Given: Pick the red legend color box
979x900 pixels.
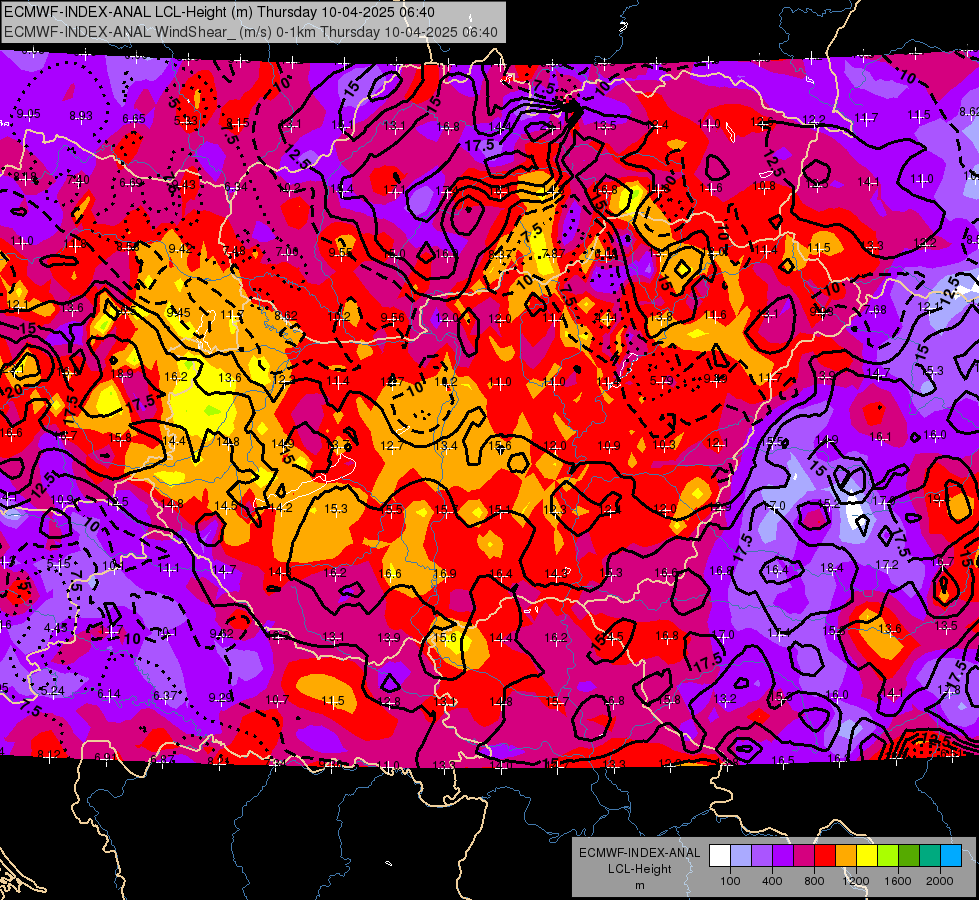Looking at the screenshot, I should (x=825, y=856).
